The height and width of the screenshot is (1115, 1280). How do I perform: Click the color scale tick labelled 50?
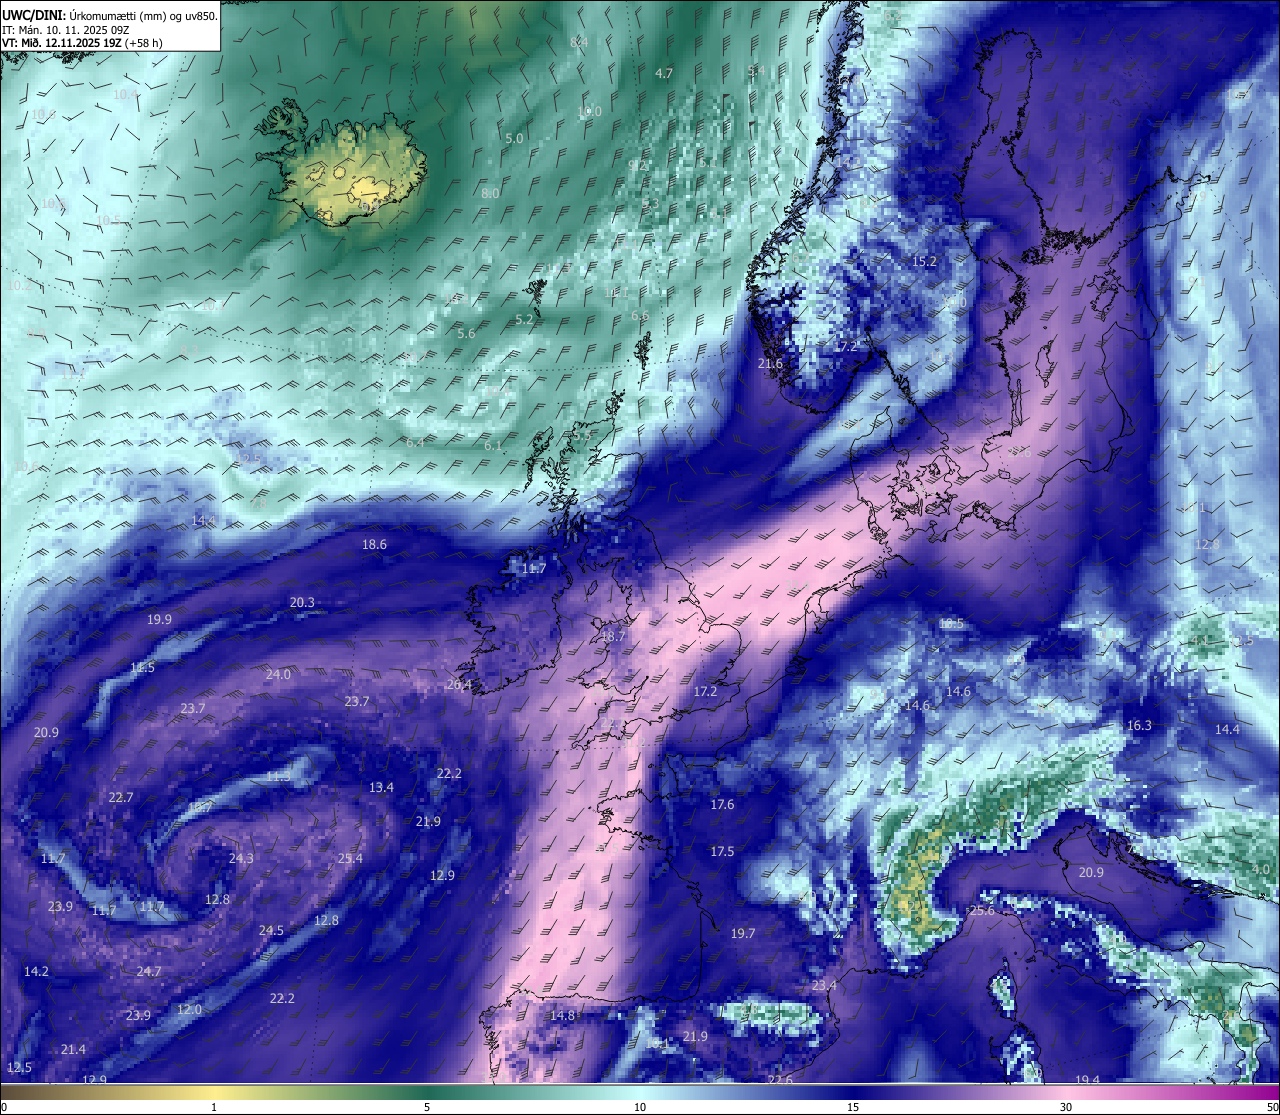pyautogui.click(x=1272, y=1107)
